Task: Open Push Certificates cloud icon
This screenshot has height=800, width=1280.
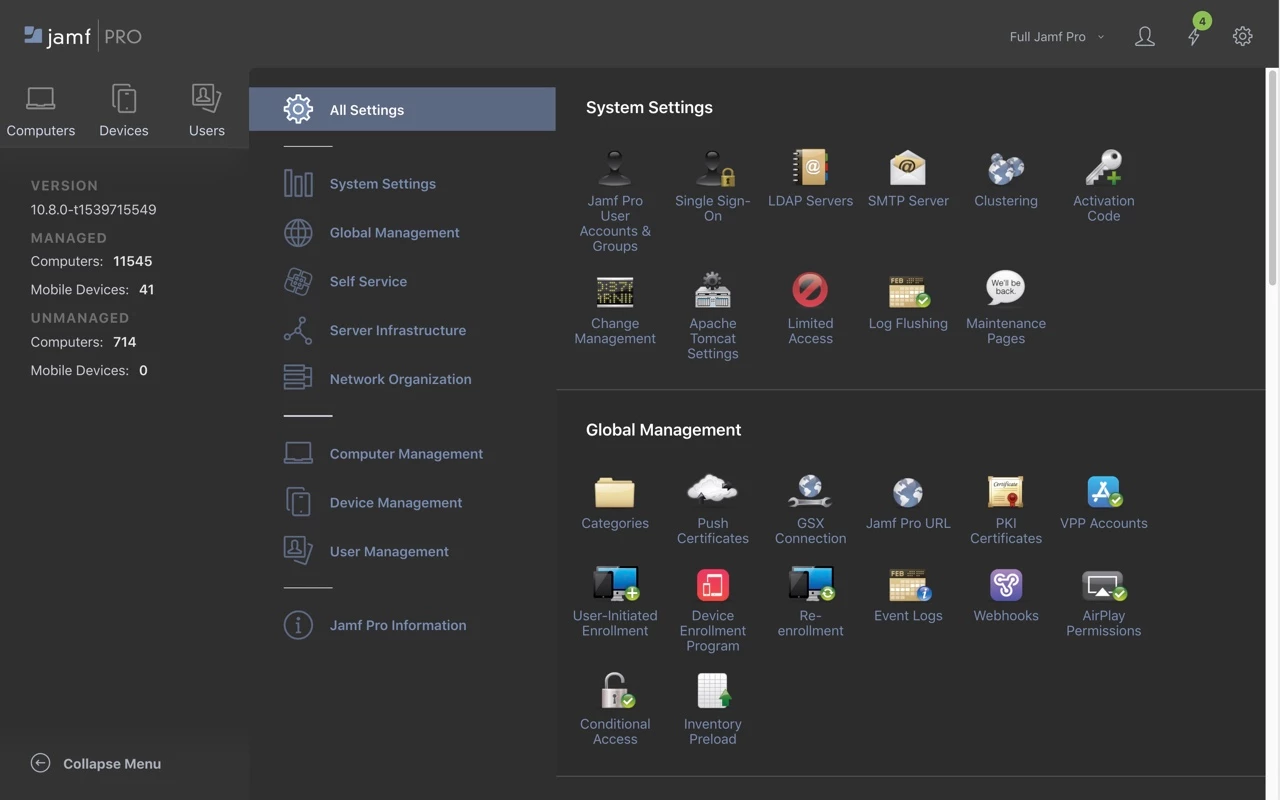Action: pos(713,490)
